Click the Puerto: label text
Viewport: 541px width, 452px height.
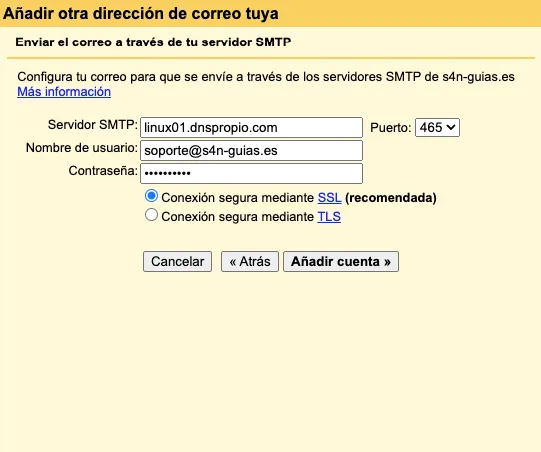(391, 128)
